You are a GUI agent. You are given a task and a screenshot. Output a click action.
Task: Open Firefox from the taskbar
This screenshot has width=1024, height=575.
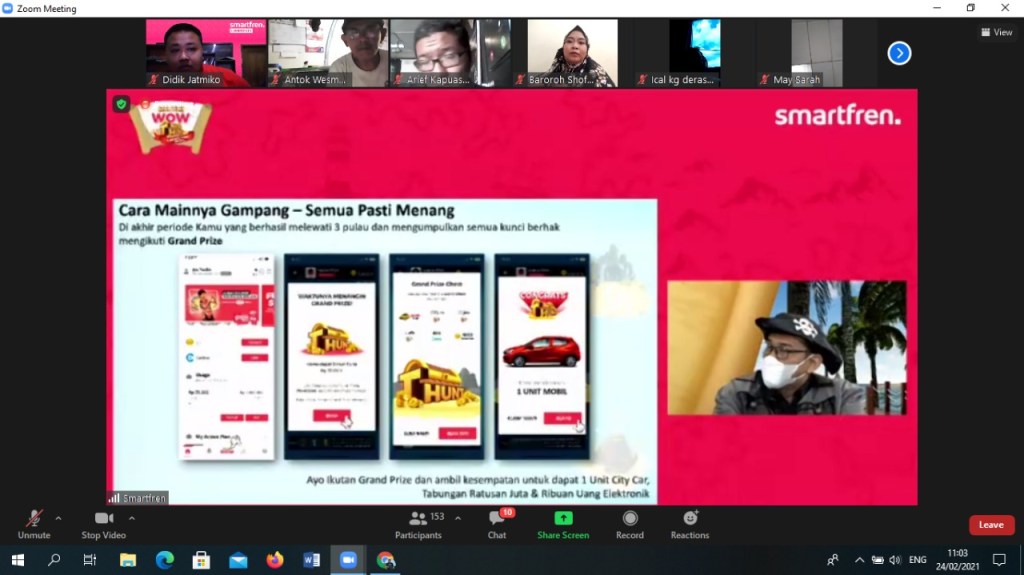(275, 560)
